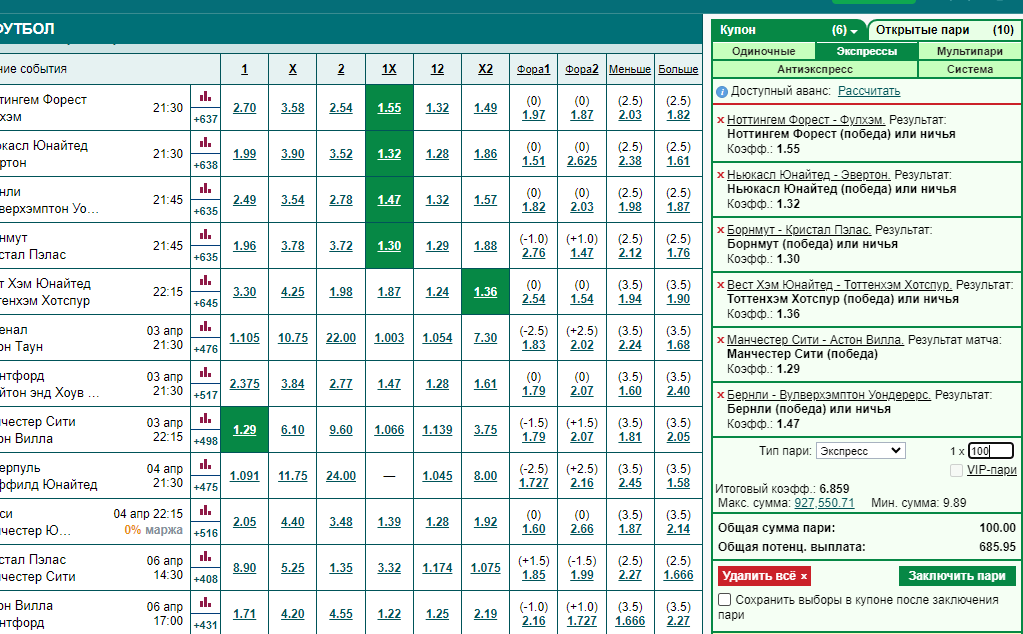The image size is (1023, 634).
Task: Remove Manchester City - Aston Villa selection from coupon
Action: [x=720, y=340]
